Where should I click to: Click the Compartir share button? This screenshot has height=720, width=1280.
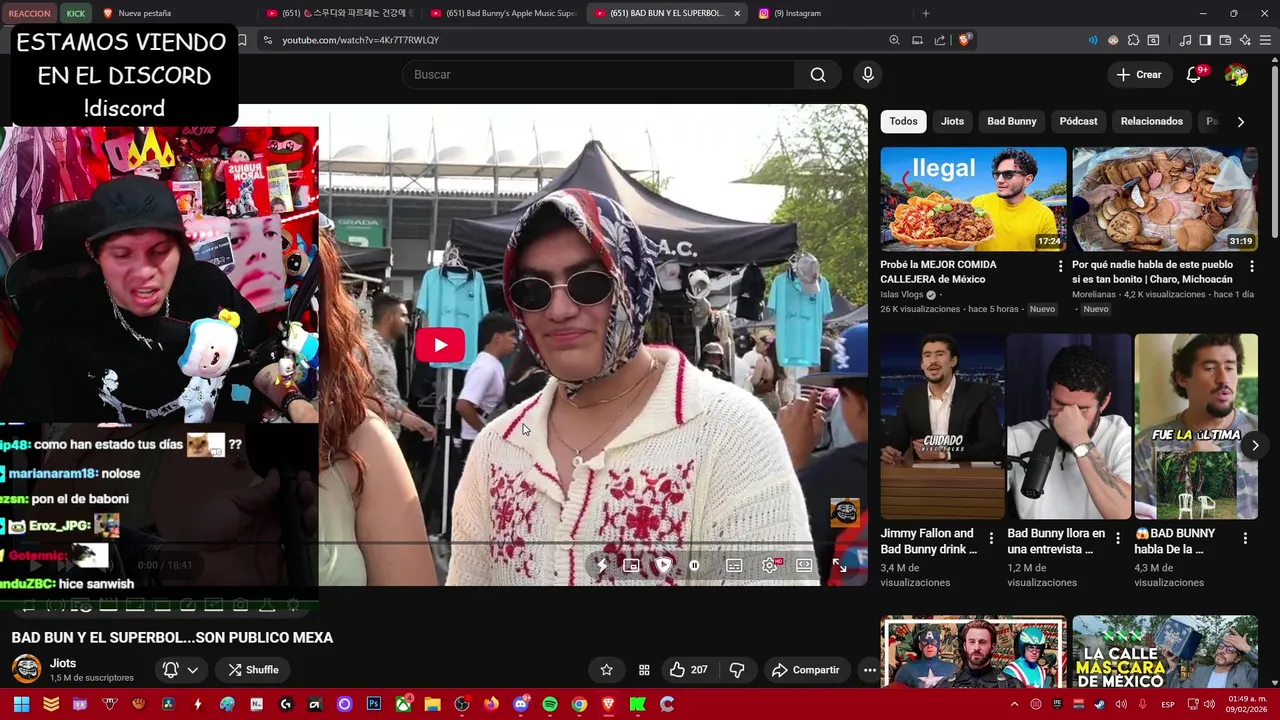coord(805,670)
